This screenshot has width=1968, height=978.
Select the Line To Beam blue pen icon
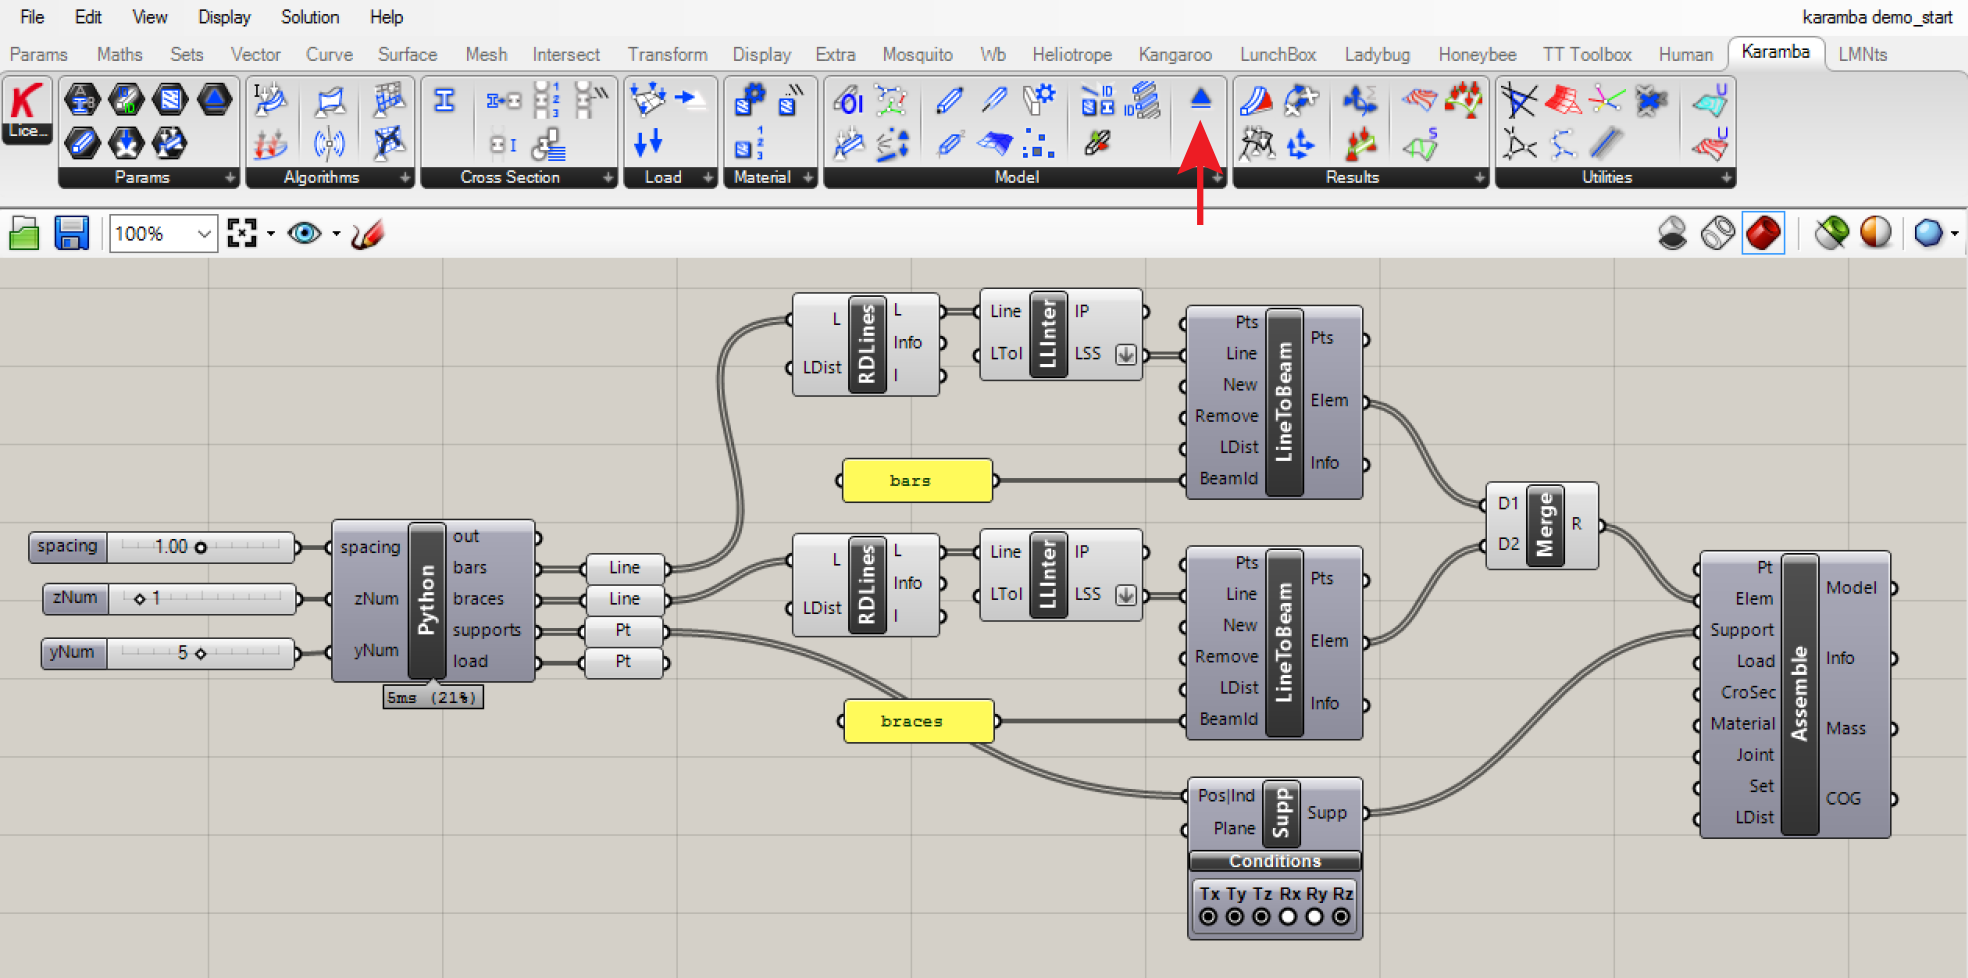[949, 100]
